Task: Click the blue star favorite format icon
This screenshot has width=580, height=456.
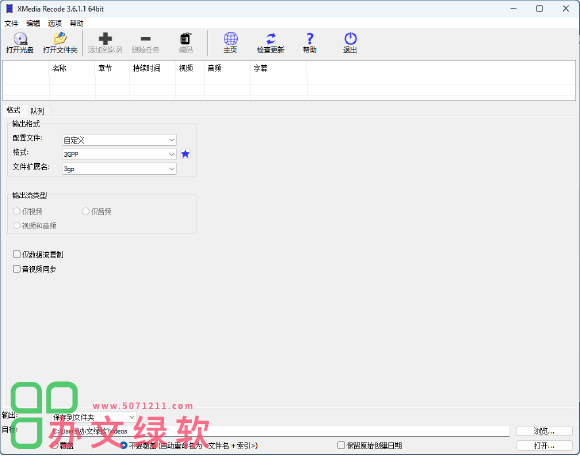Action: (x=185, y=154)
